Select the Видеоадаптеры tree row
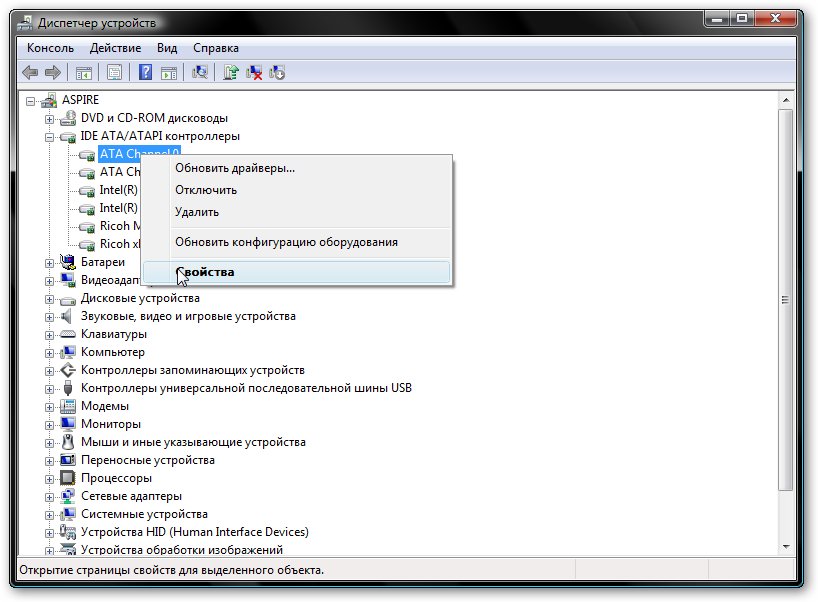The height and width of the screenshot is (602, 818). [110, 280]
